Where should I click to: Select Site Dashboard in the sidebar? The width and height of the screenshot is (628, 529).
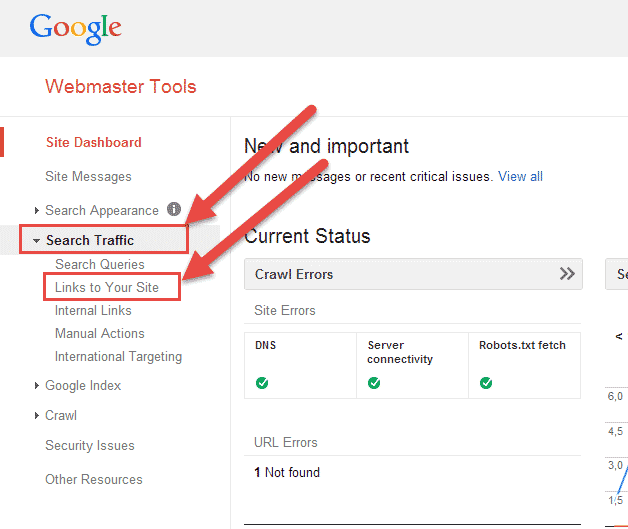[x=93, y=142]
